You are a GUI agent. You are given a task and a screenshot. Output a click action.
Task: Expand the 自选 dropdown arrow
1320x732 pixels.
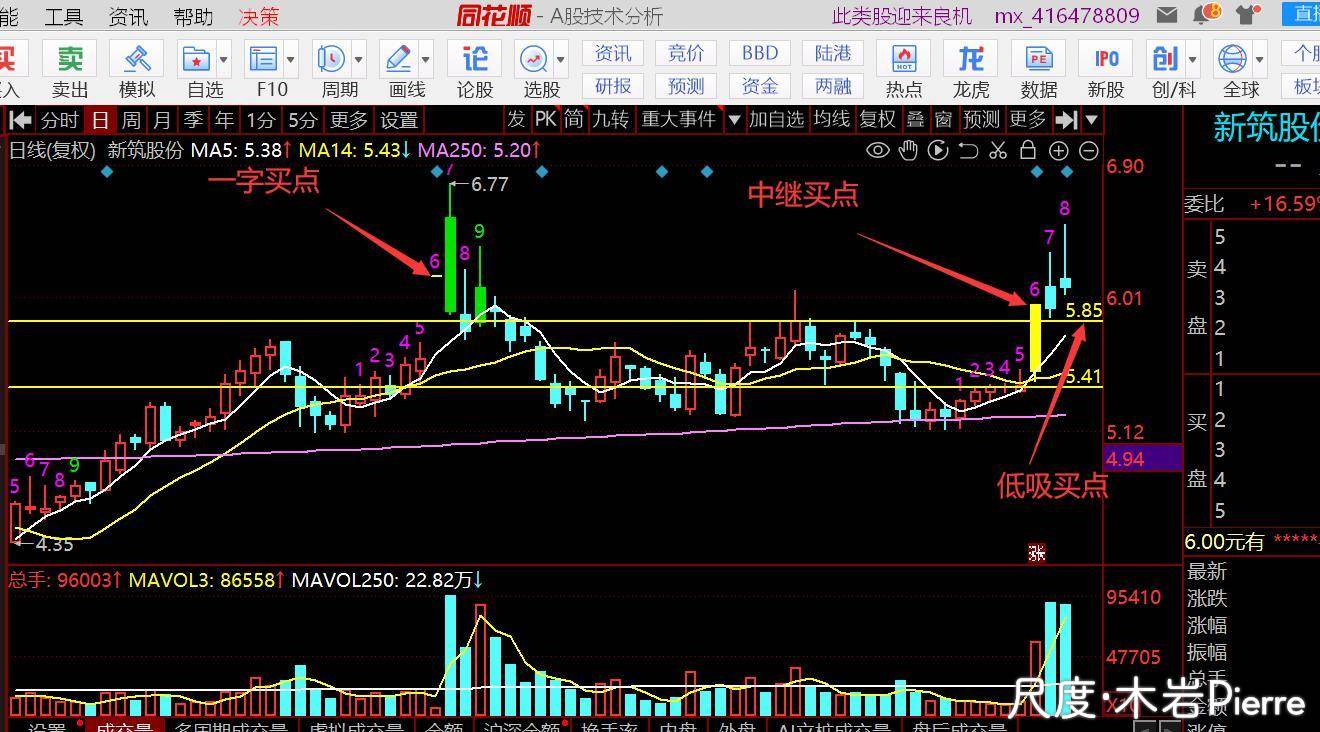click(223, 59)
